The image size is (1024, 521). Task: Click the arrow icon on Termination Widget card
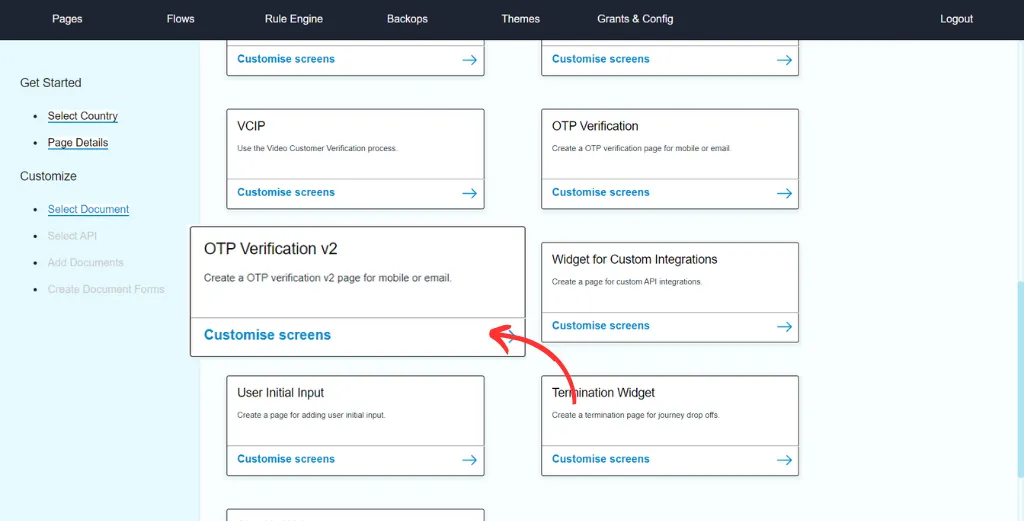point(784,460)
